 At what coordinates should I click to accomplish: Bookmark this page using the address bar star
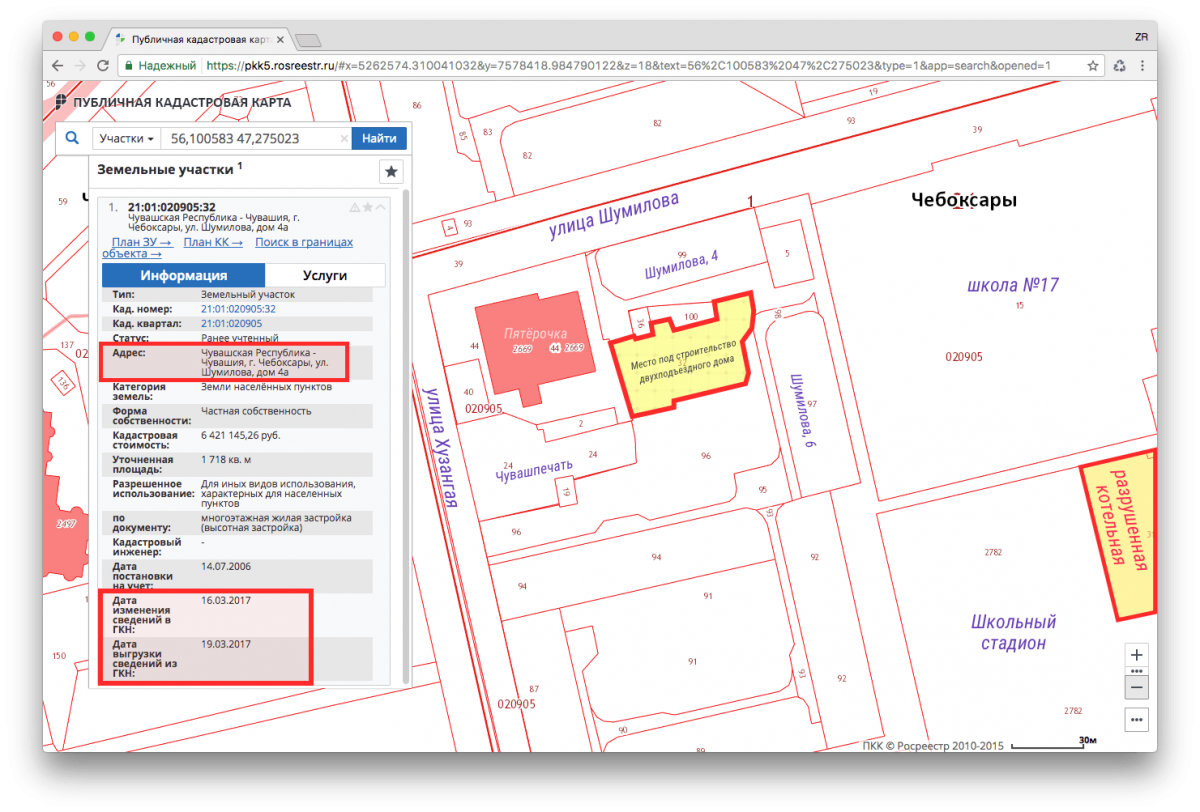1093,66
